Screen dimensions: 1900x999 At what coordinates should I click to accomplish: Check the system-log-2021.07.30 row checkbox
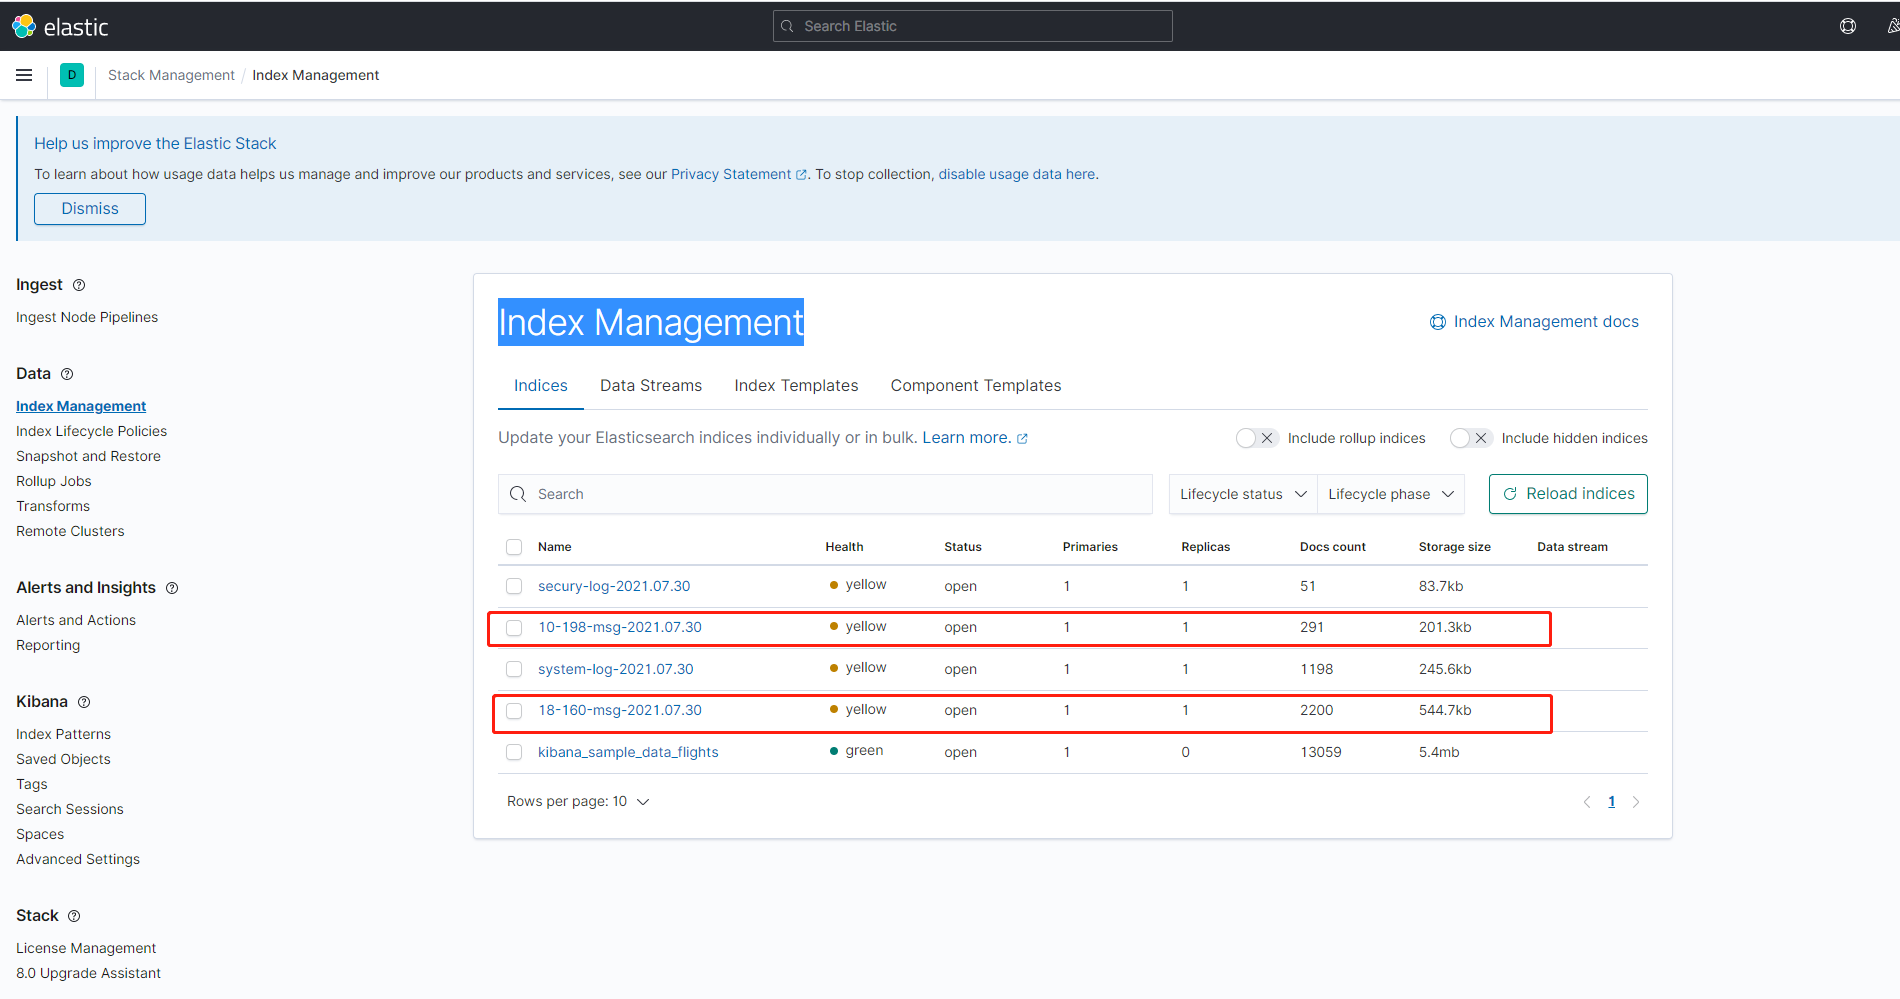(514, 669)
